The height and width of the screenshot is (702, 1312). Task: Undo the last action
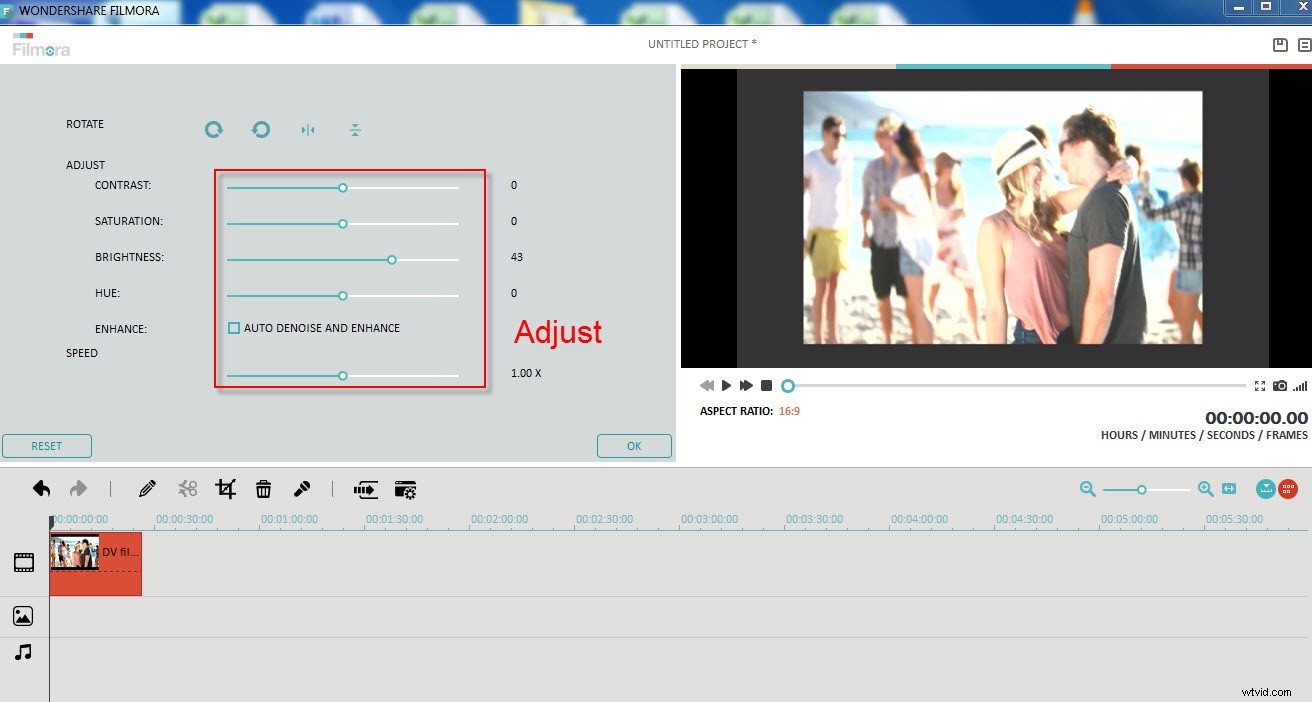click(41, 488)
